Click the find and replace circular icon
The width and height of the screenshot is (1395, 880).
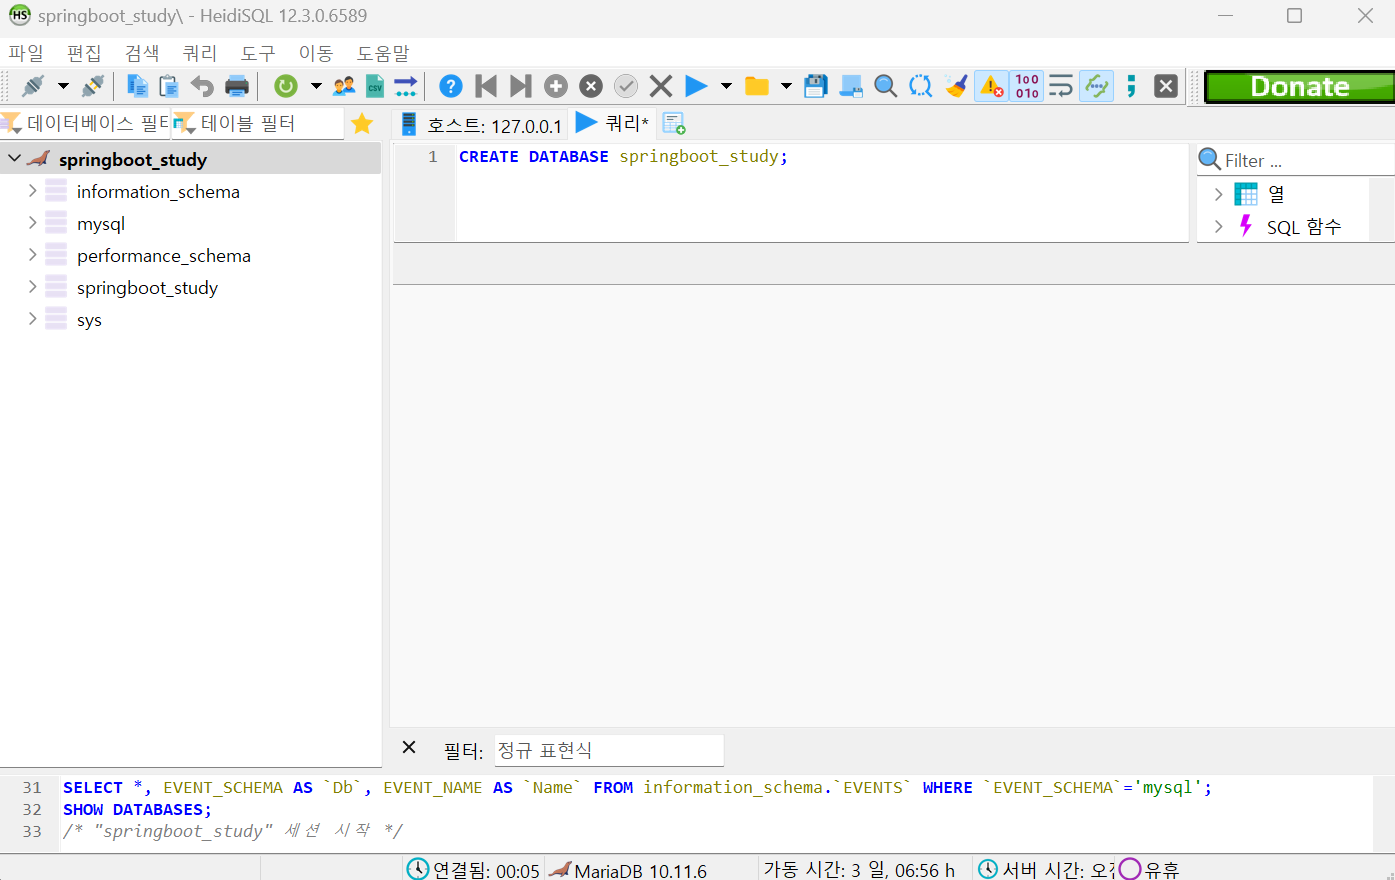(x=920, y=86)
